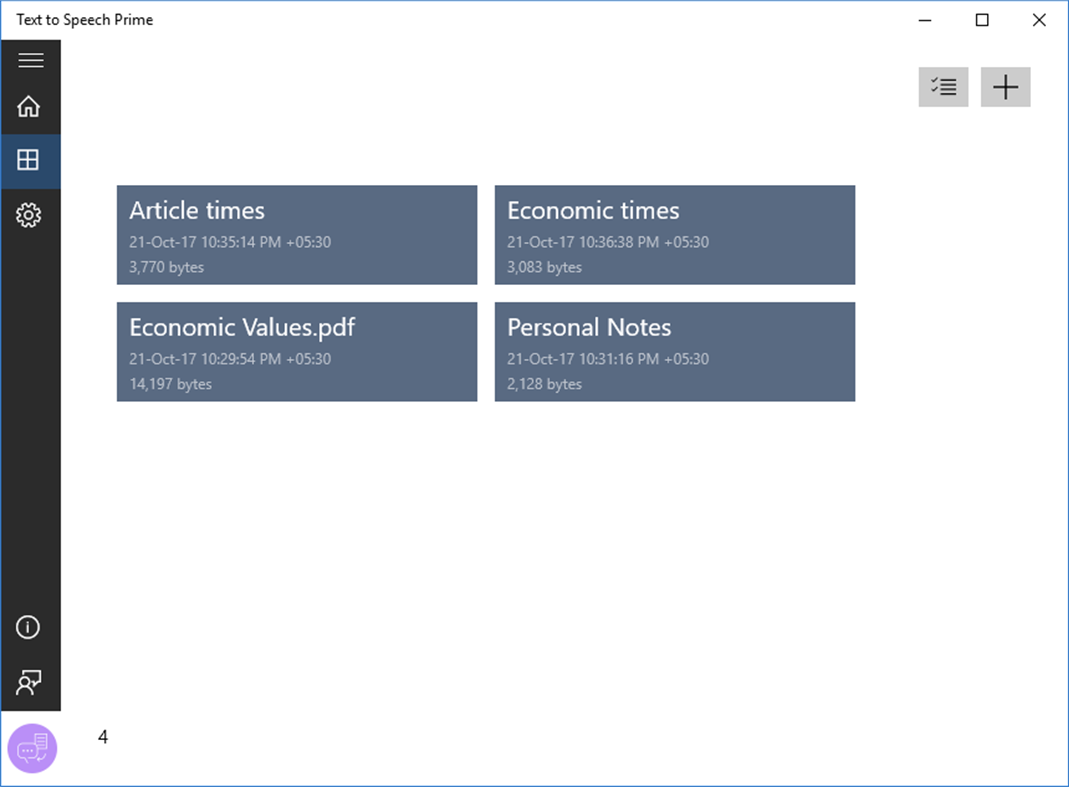Viewport: 1069px width, 787px height.
Task: Open the Article times document tile
Action: (x=297, y=235)
